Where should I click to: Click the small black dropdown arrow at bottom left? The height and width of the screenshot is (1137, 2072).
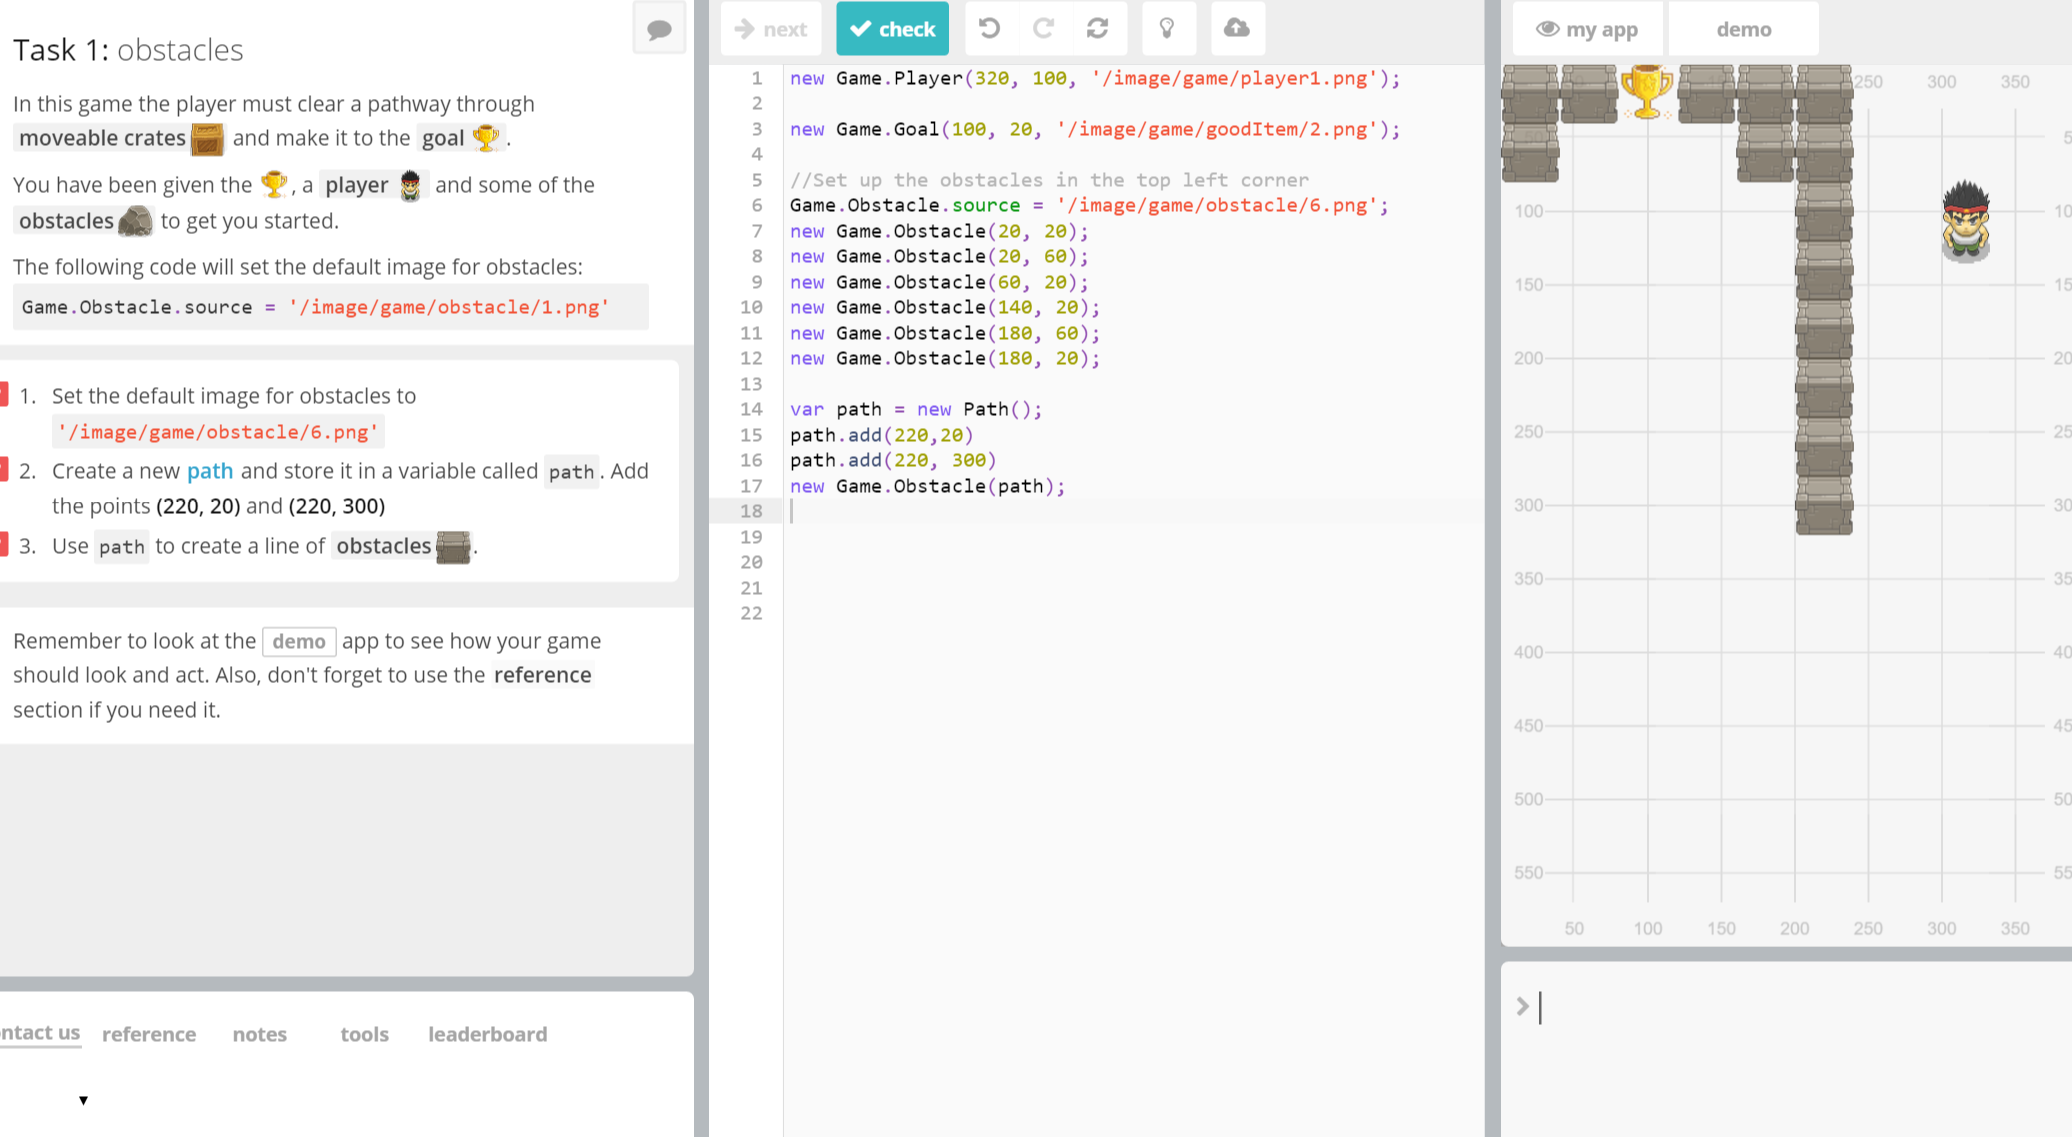[84, 1100]
